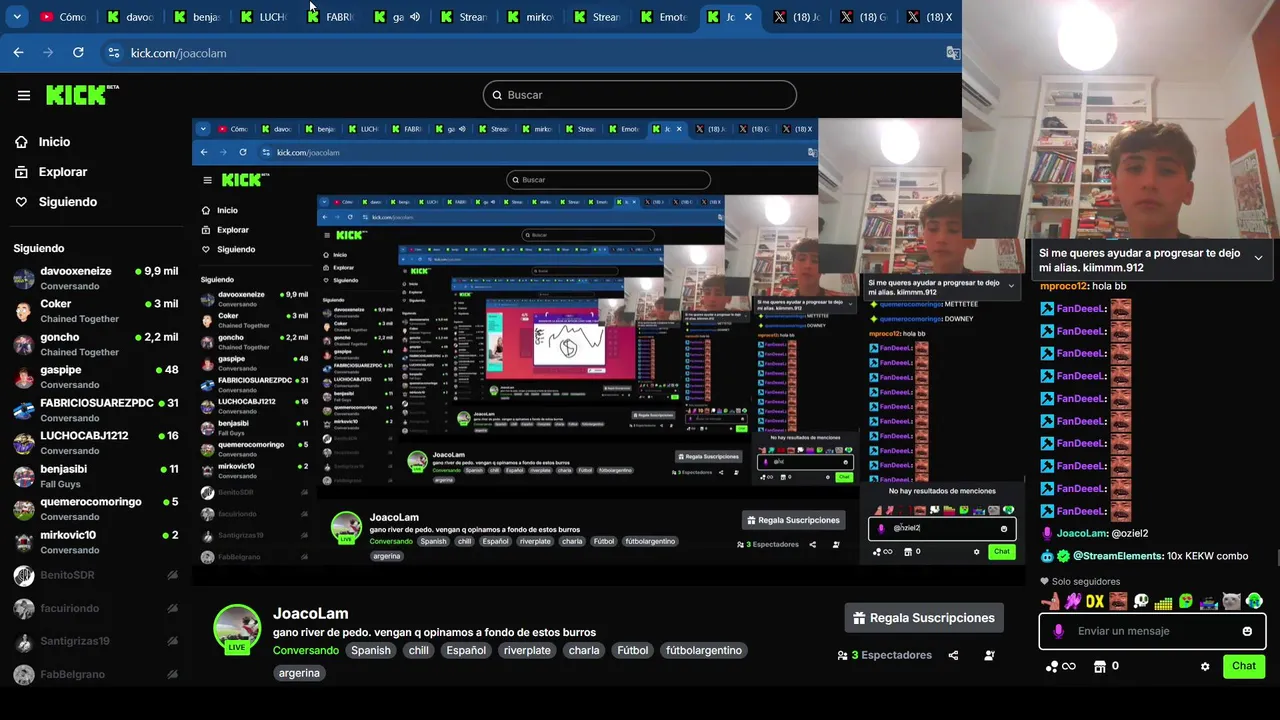Select the fútbolargentino tag

(x=704, y=650)
